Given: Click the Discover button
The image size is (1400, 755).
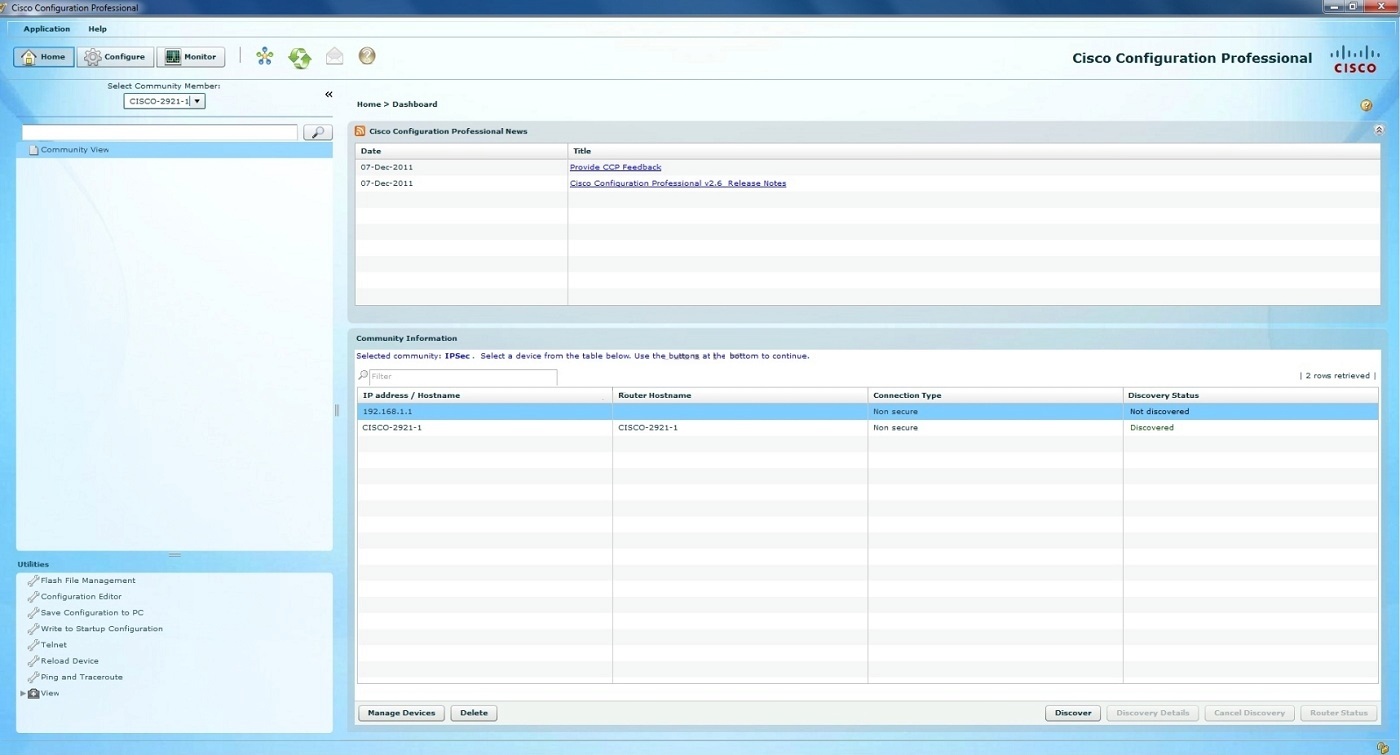Looking at the screenshot, I should pos(1073,713).
